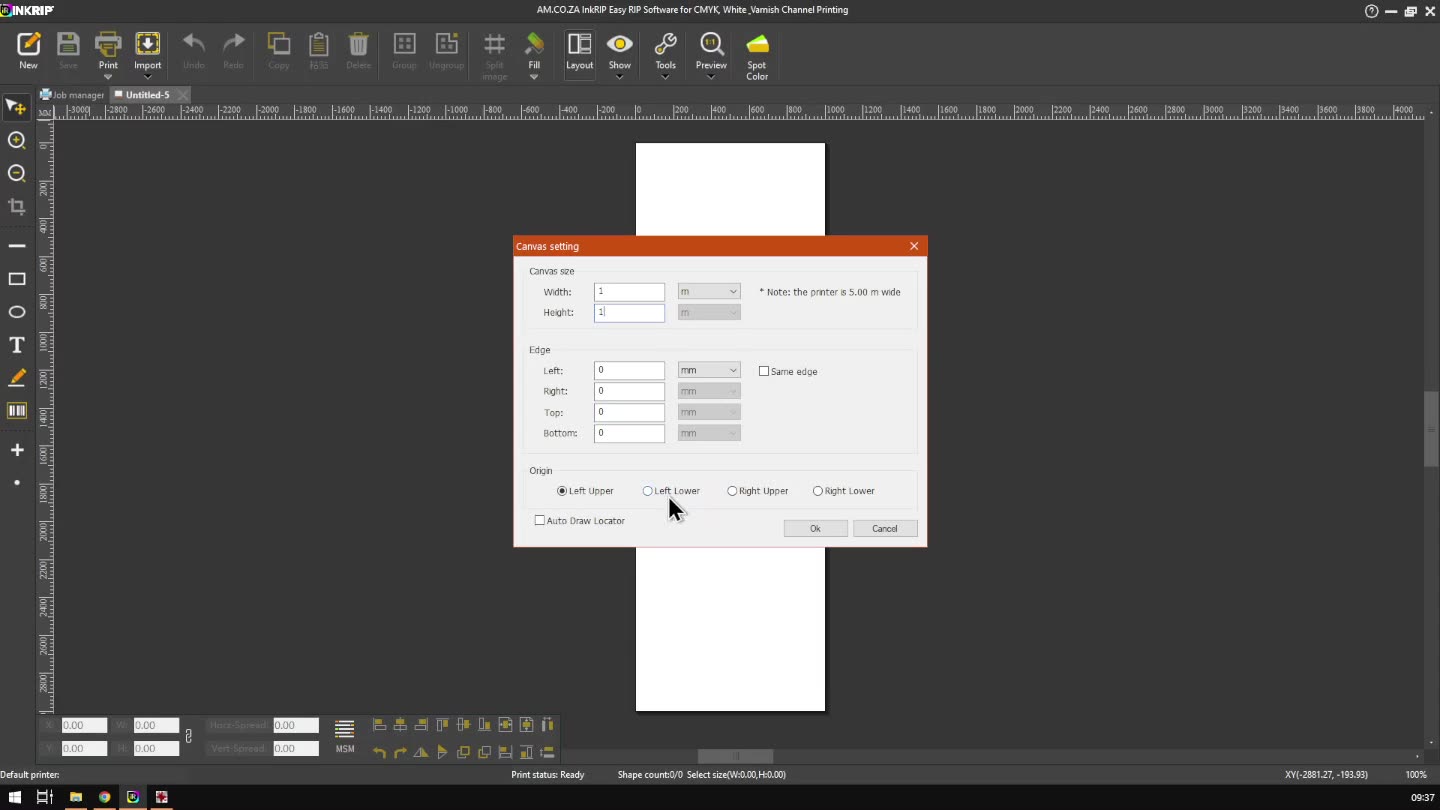Click the New canvas icon

[28, 50]
